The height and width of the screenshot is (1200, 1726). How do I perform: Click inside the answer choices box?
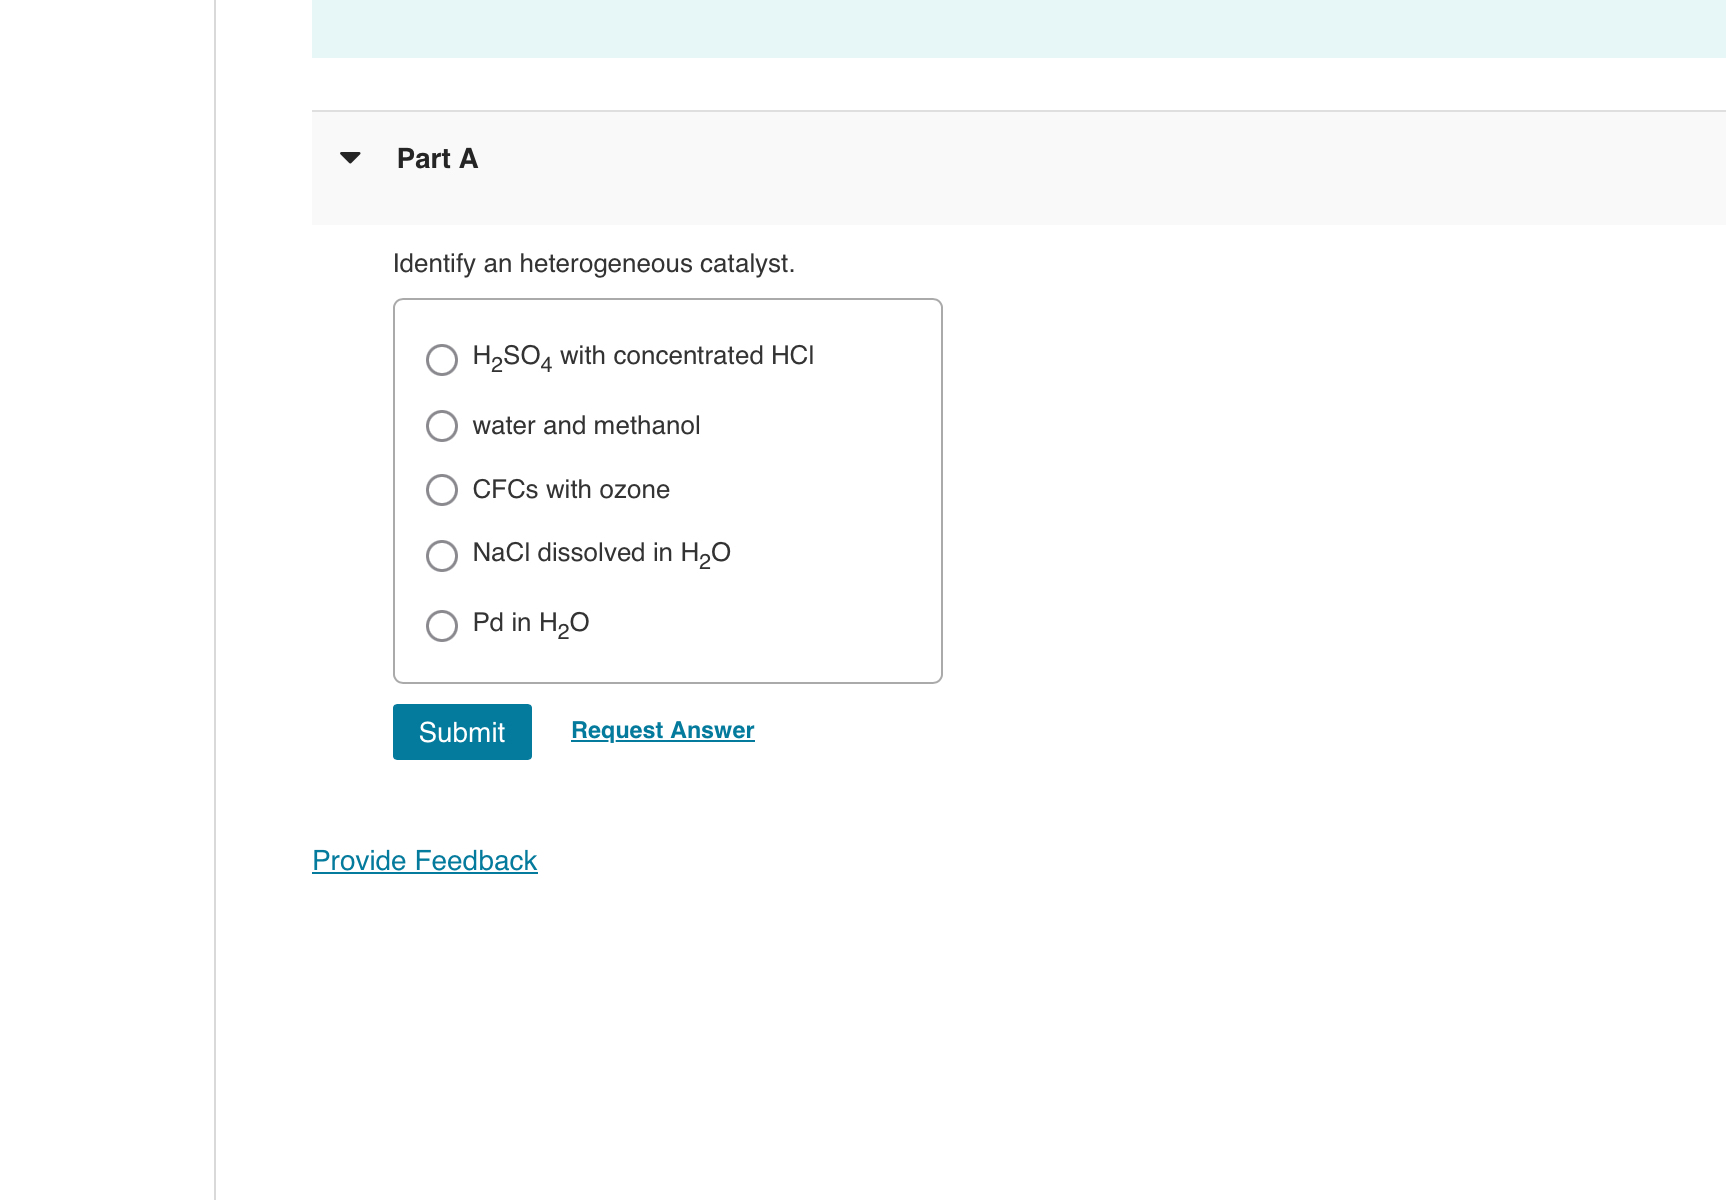[x=667, y=489]
